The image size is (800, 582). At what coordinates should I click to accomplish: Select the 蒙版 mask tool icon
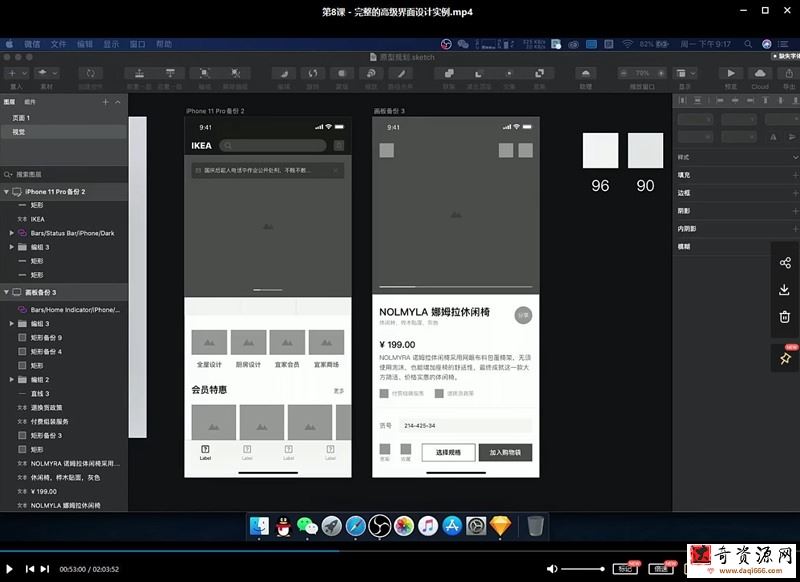tap(342, 73)
